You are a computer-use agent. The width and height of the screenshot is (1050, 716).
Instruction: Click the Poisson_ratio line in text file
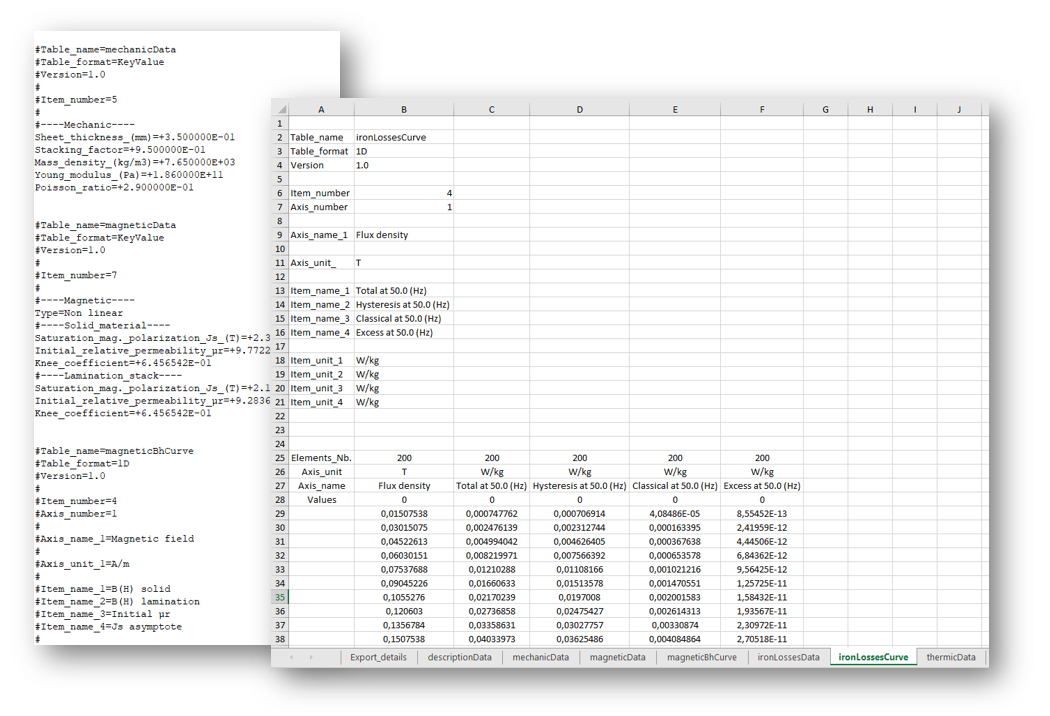click(x=115, y=188)
